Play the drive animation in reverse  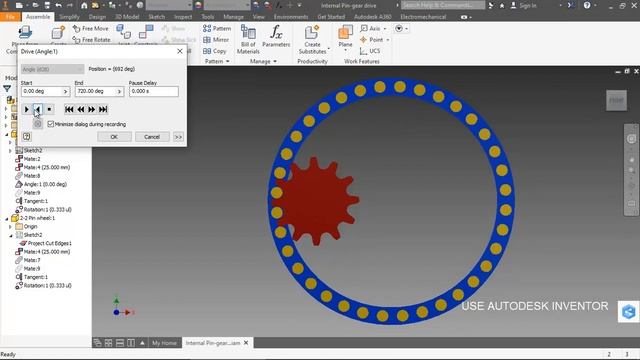[x=38, y=109]
